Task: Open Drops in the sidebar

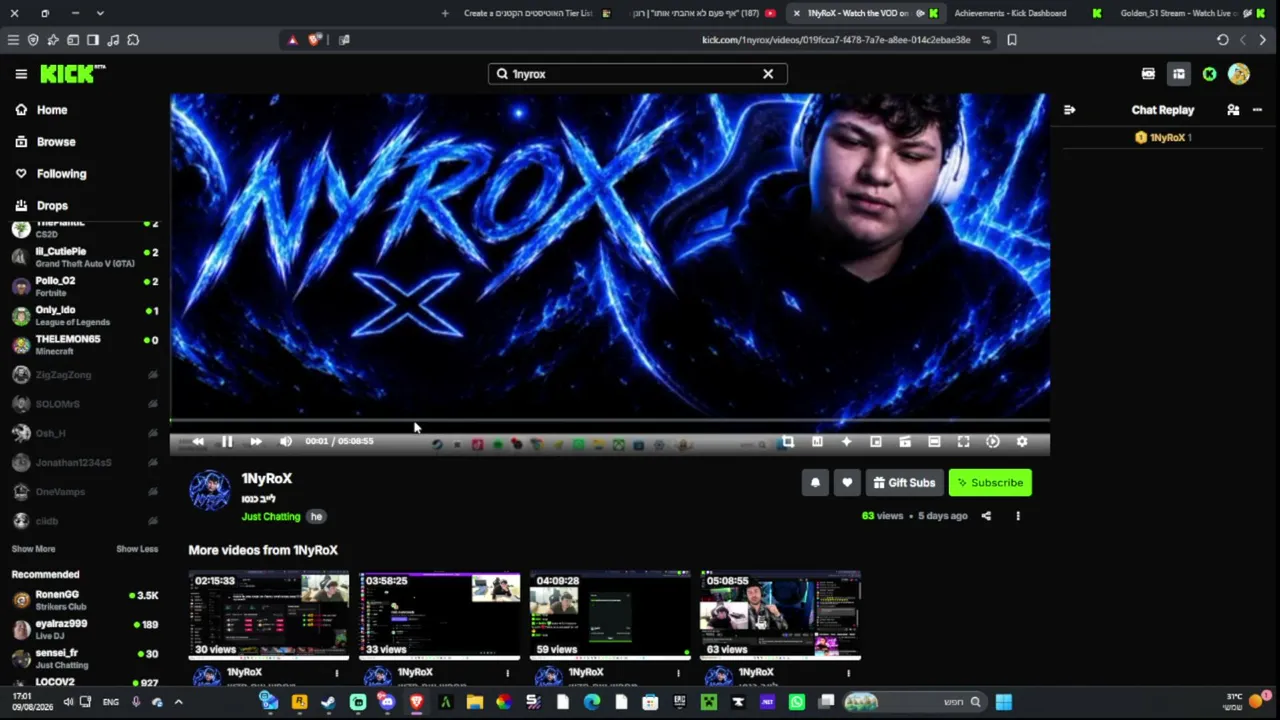Action: 42,206
